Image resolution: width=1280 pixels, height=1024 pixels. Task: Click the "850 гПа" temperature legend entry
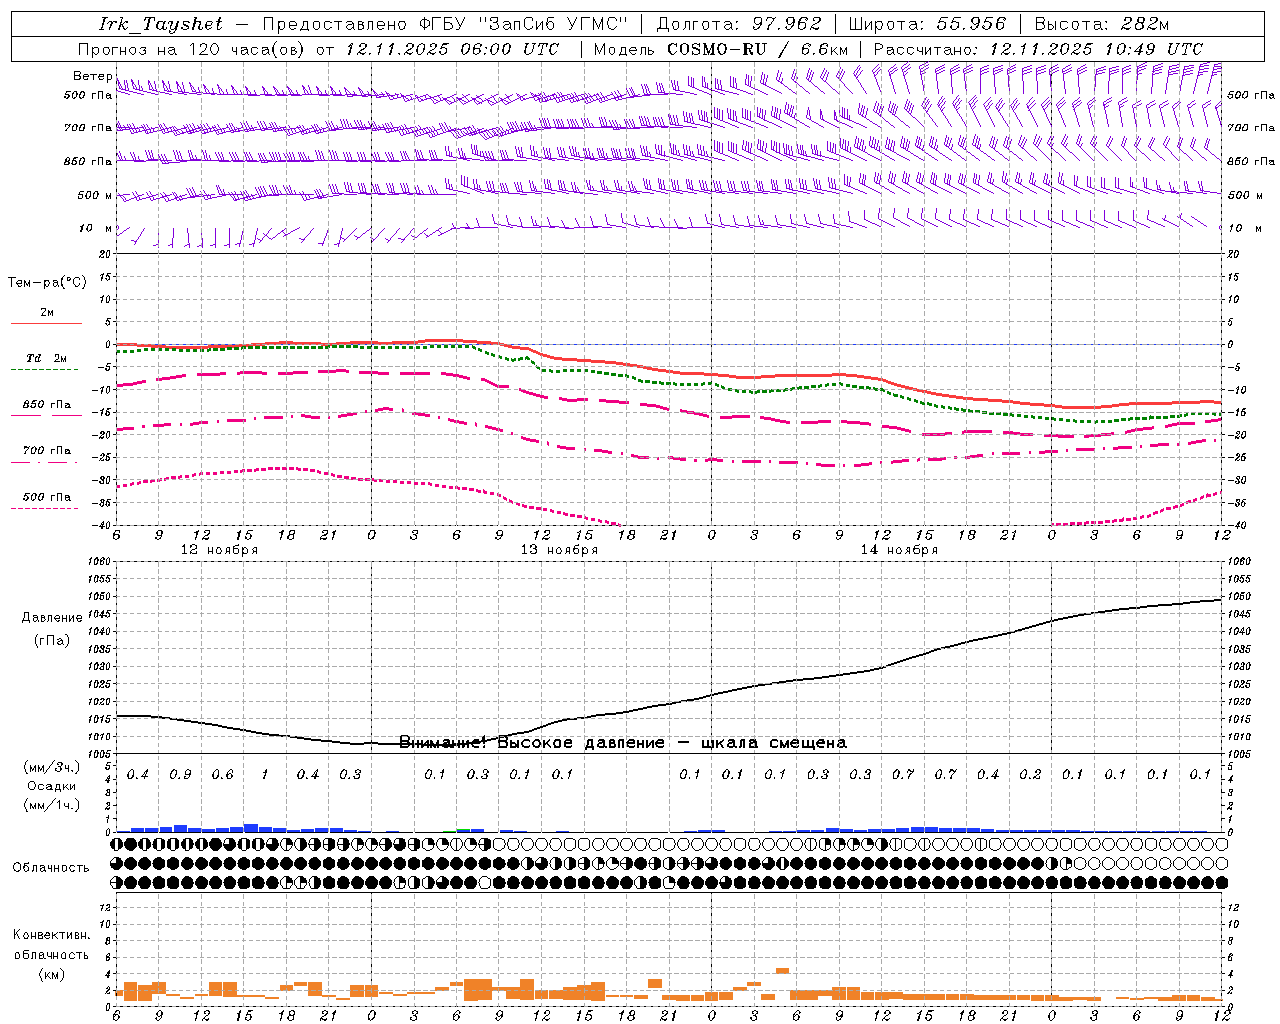click(47, 405)
